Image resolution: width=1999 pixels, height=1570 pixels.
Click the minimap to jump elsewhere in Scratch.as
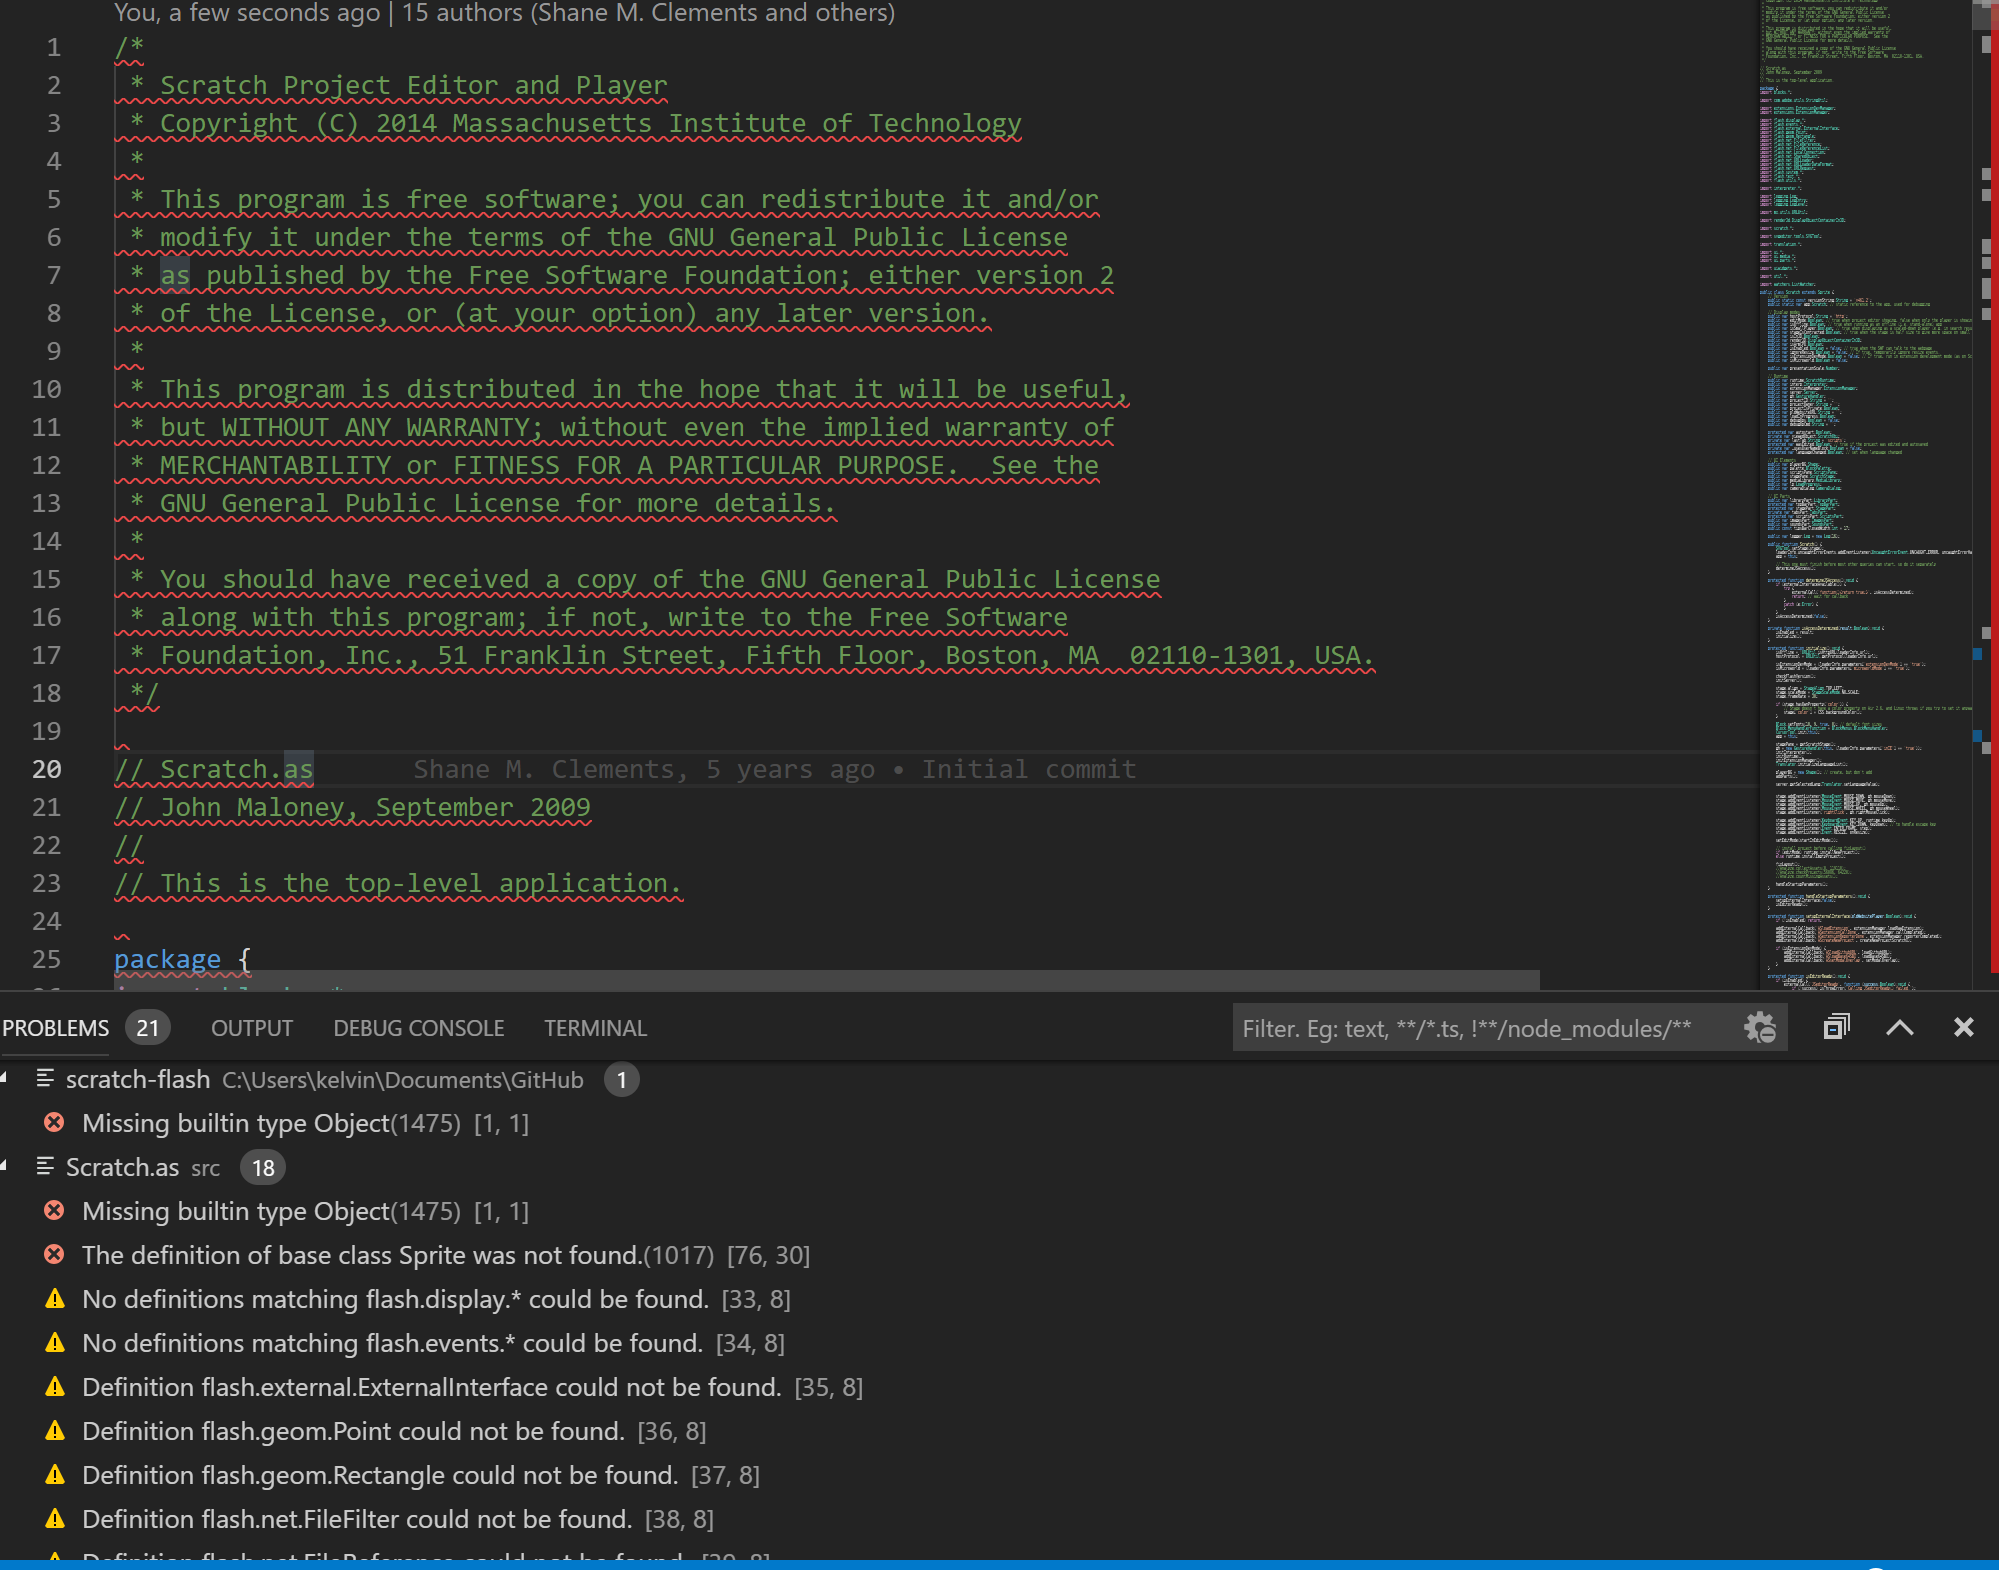(1860, 500)
